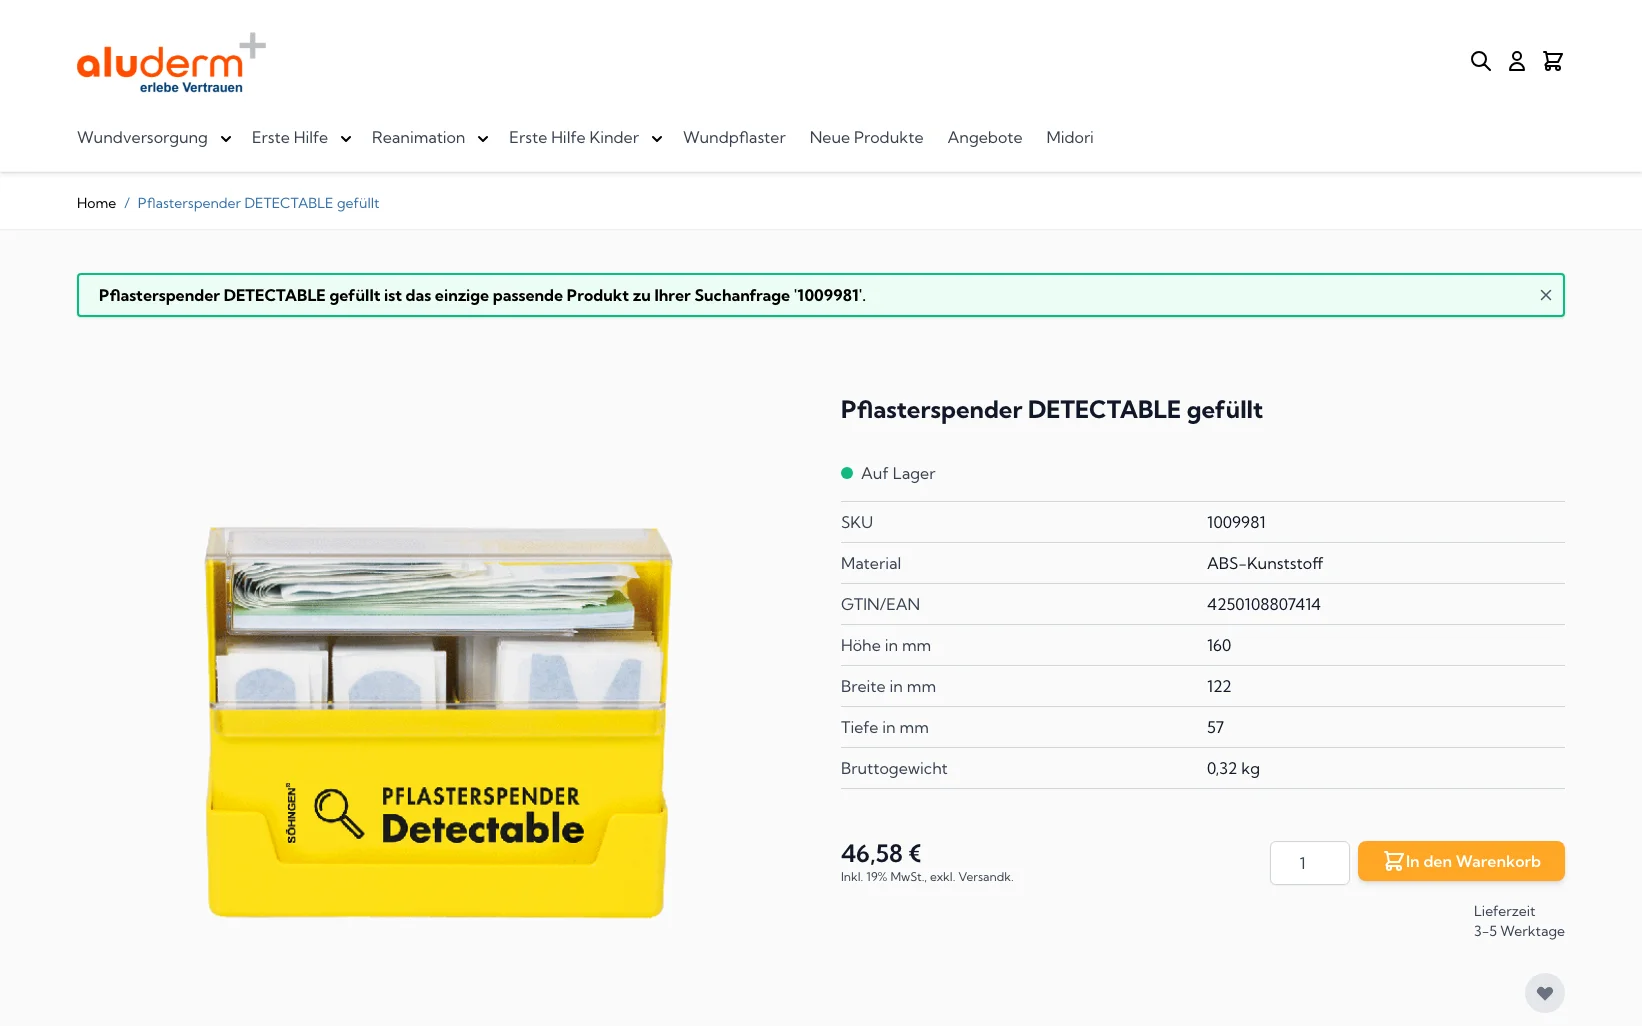Screen dimensions: 1642x1026
Task: Open the Midori menu item
Action: (x=1070, y=138)
